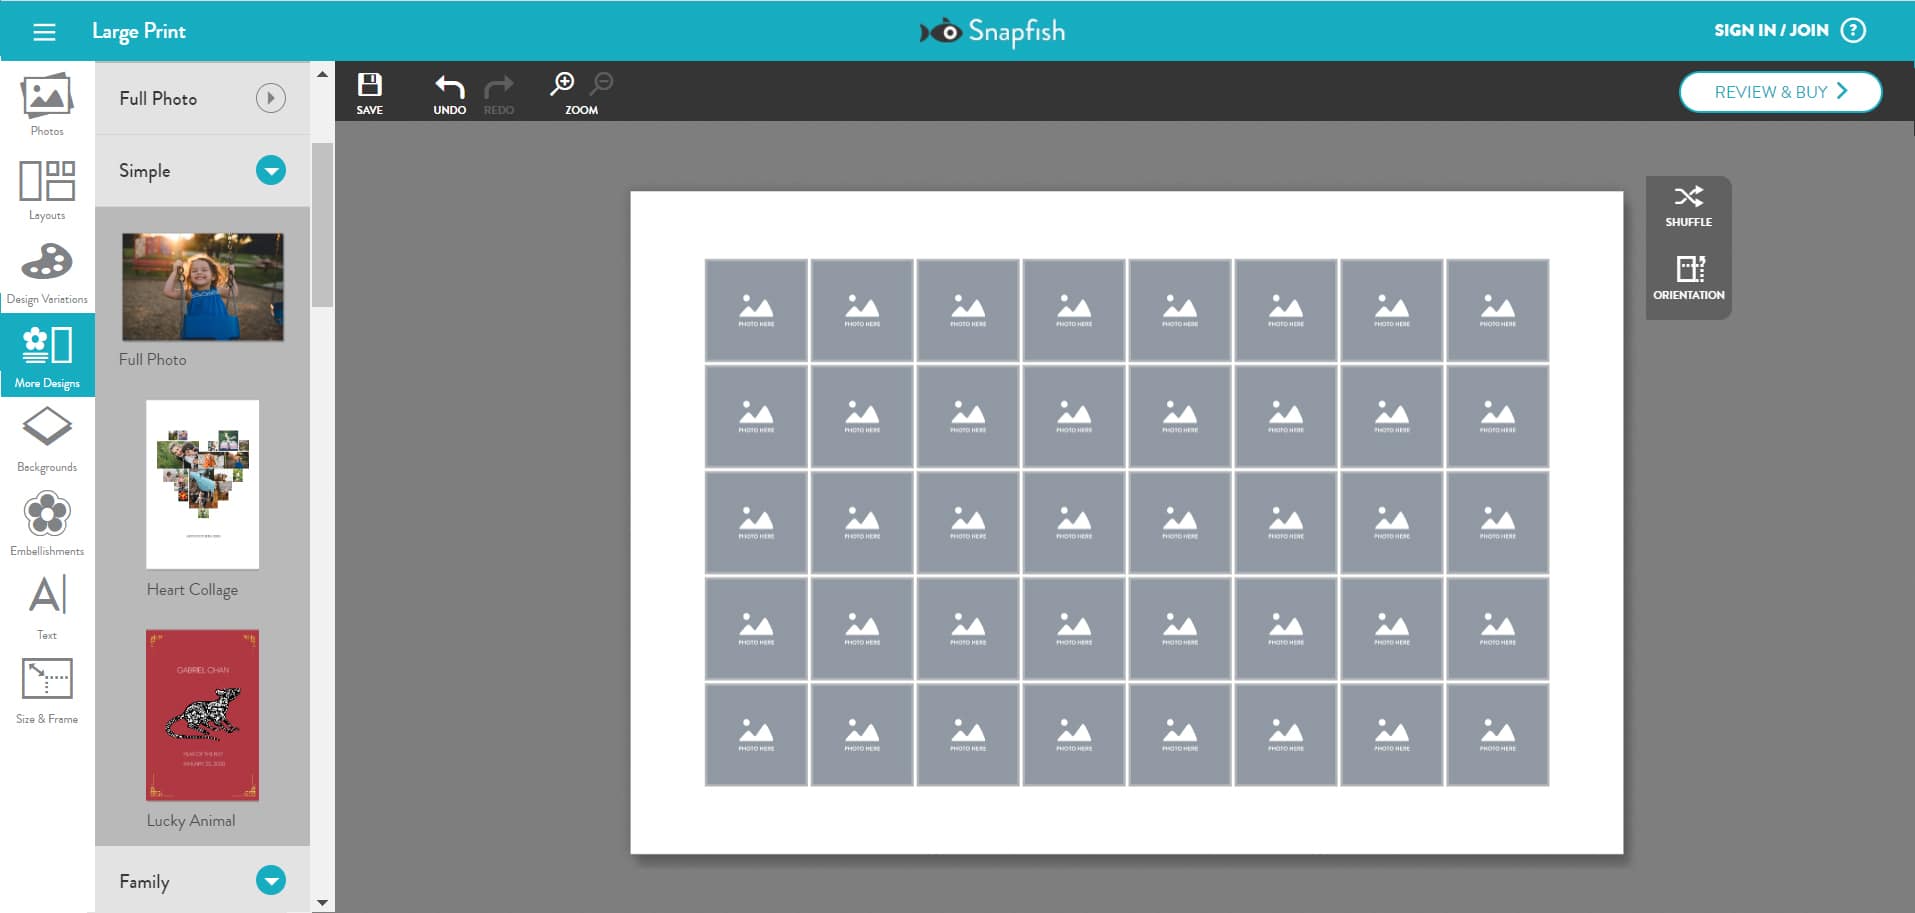Screen dimensions: 1915x913
Task: Click the Undo button
Action: [x=449, y=90]
